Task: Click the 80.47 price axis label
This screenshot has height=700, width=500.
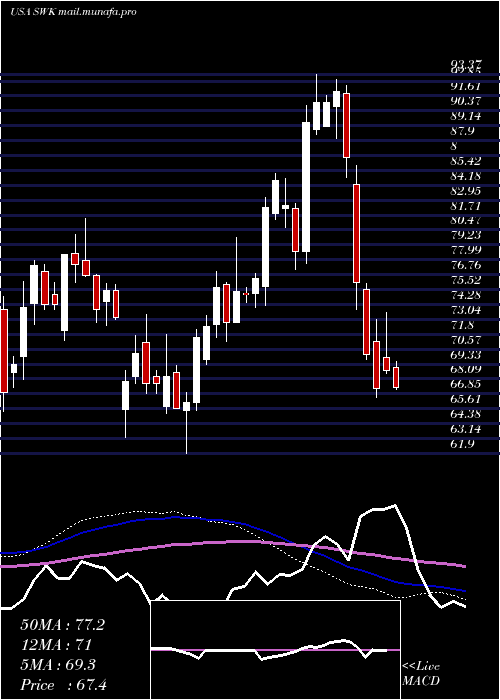Action: (466, 221)
